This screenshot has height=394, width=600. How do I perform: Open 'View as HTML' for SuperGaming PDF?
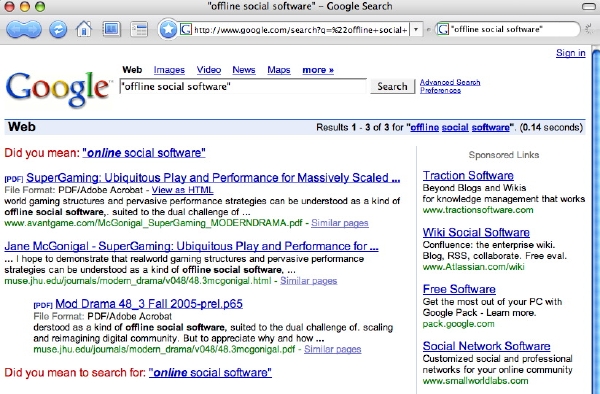[183, 190]
